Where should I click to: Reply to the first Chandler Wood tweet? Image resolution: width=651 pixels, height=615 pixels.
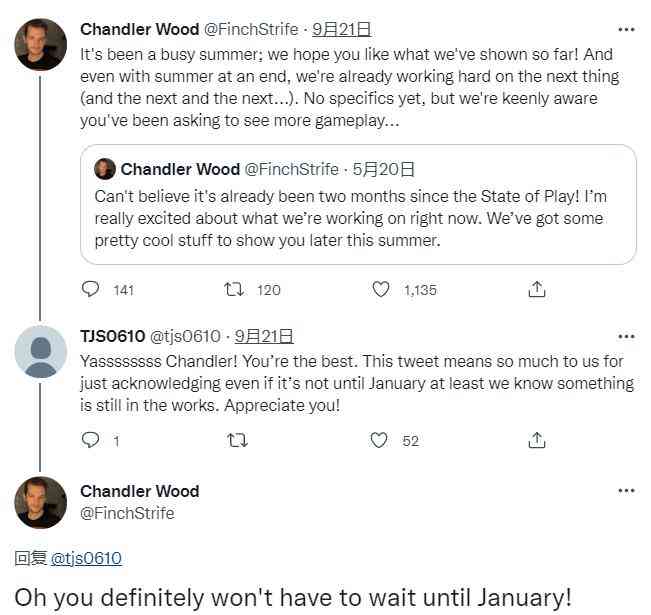[x=91, y=289]
